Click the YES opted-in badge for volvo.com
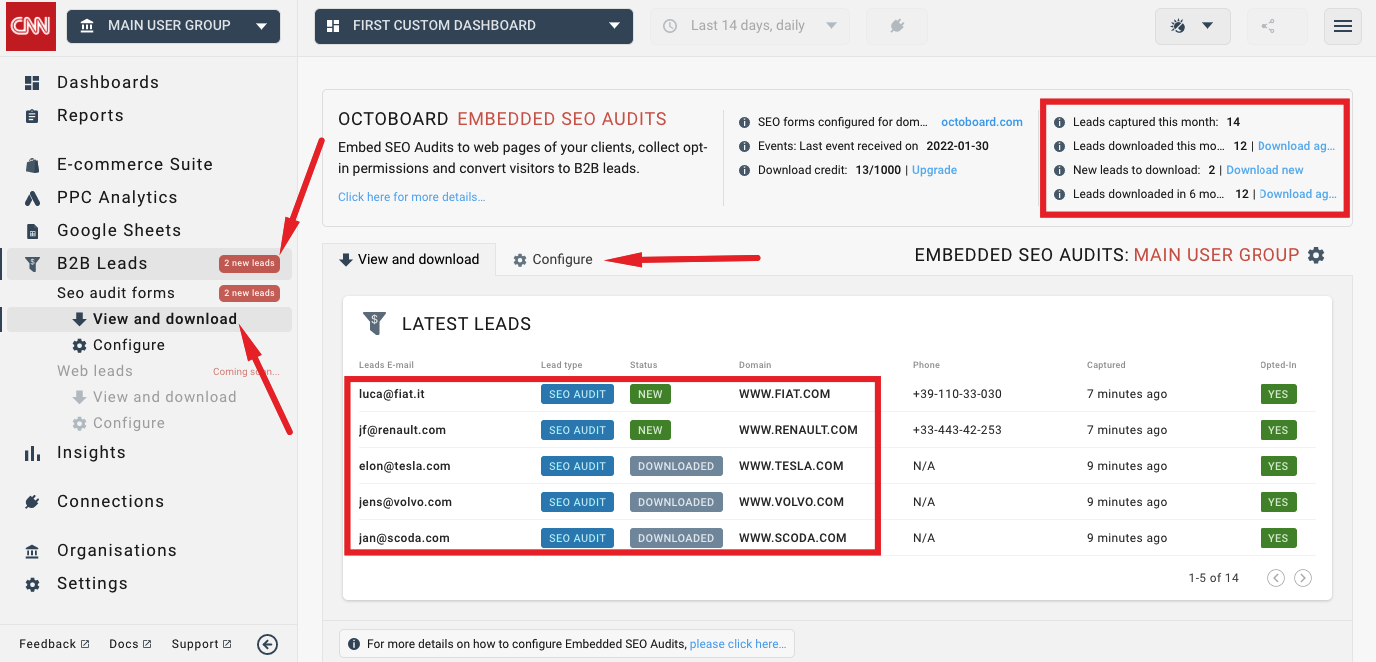Viewport: 1376px width, 662px height. [x=1278, y=502]
